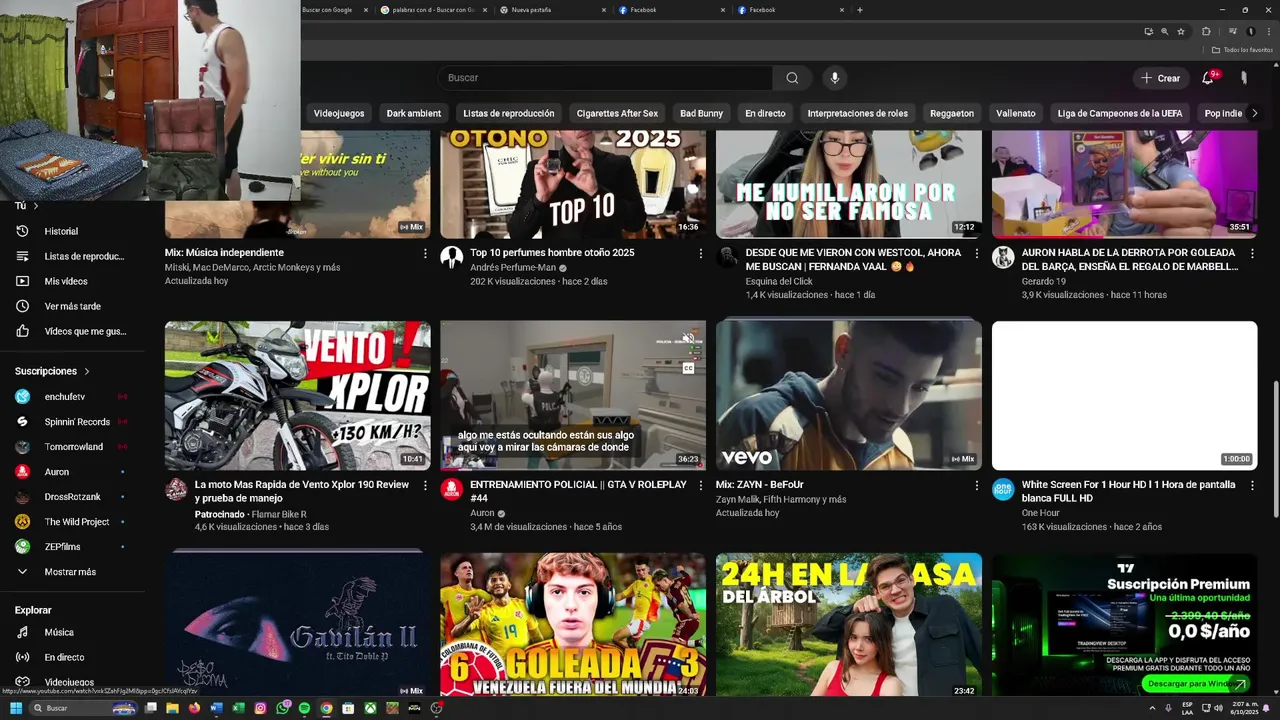Open Chrome three-dot menu

coord(1267,31)
